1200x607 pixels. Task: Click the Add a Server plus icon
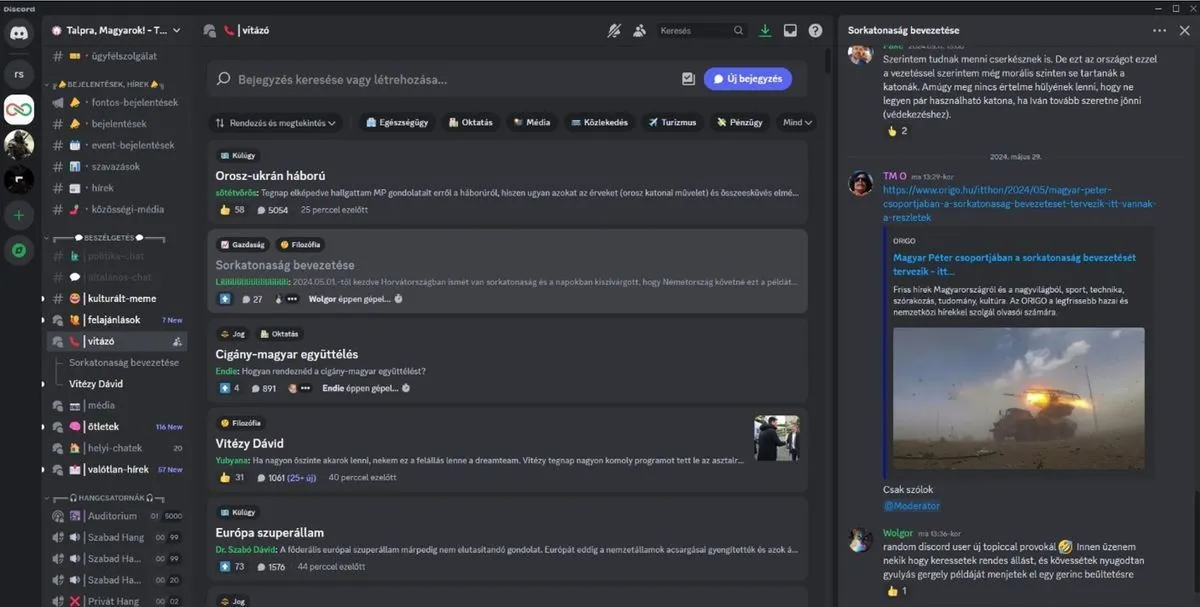click(19, 214)
